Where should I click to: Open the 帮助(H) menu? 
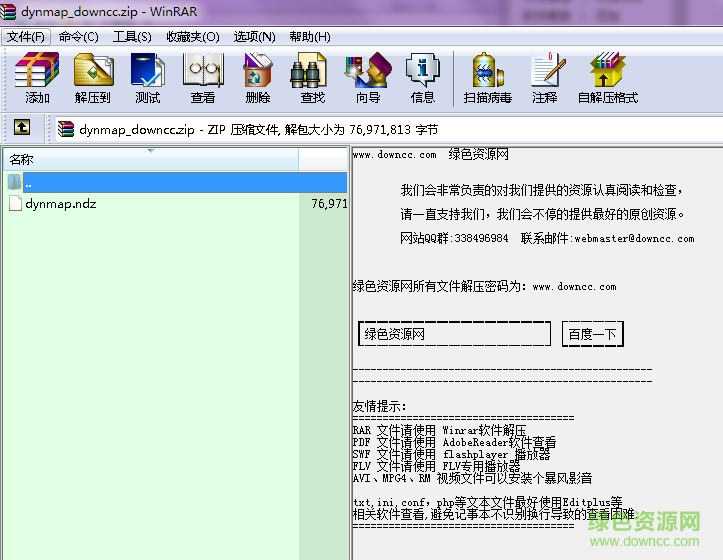[x=310, y=36]
